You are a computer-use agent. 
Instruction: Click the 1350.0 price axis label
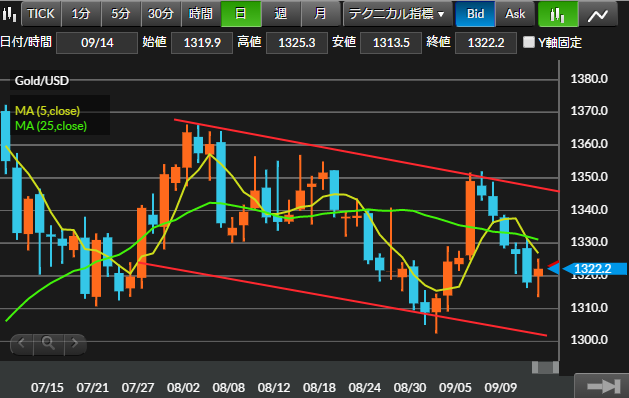coord(589,177)
